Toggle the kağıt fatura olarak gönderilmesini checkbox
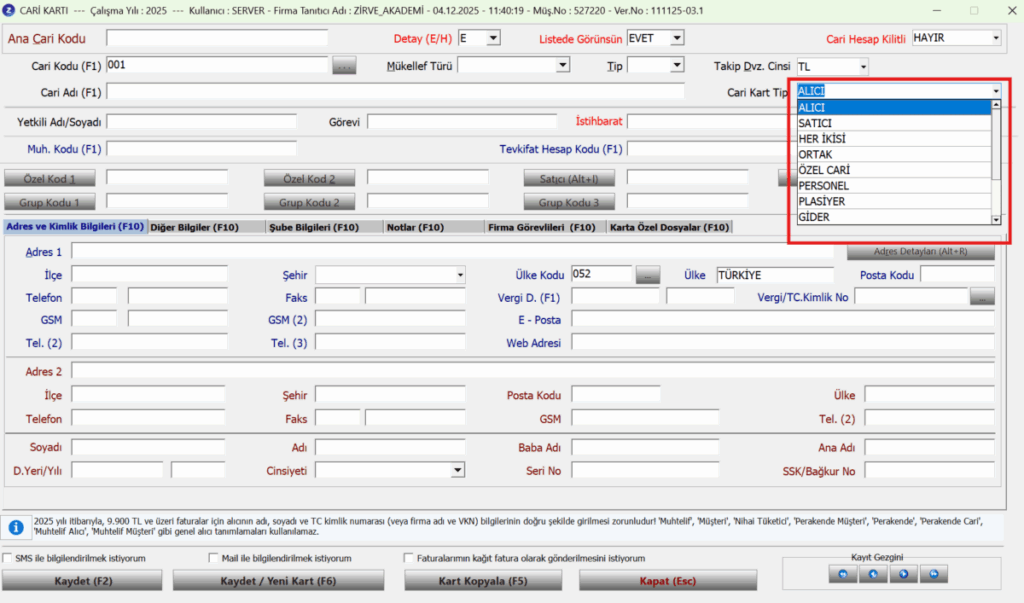Viewport: 1024px width, 603px height. tap(408, 558)
